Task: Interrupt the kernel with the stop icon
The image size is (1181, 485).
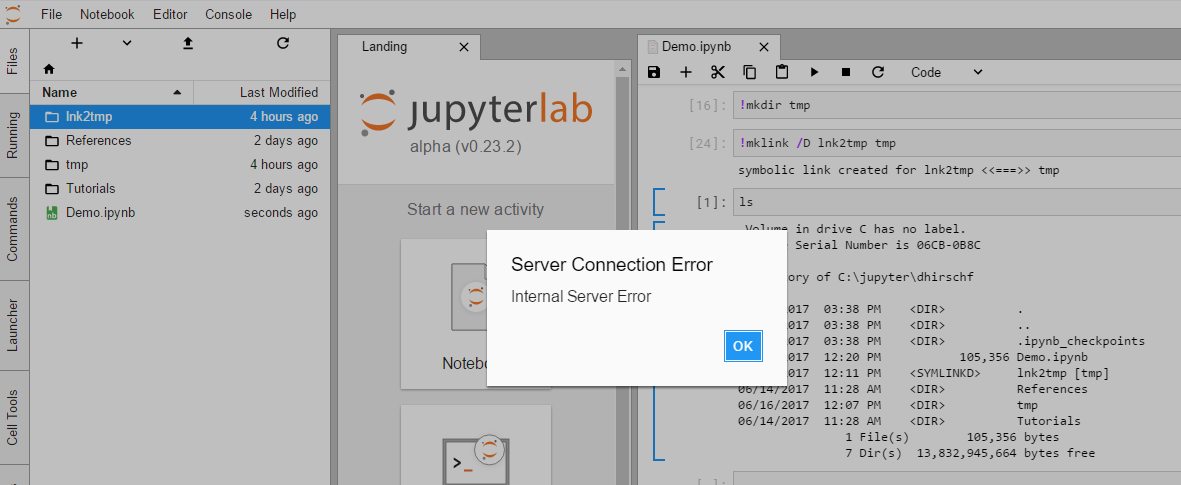Action: pos(846,72)
